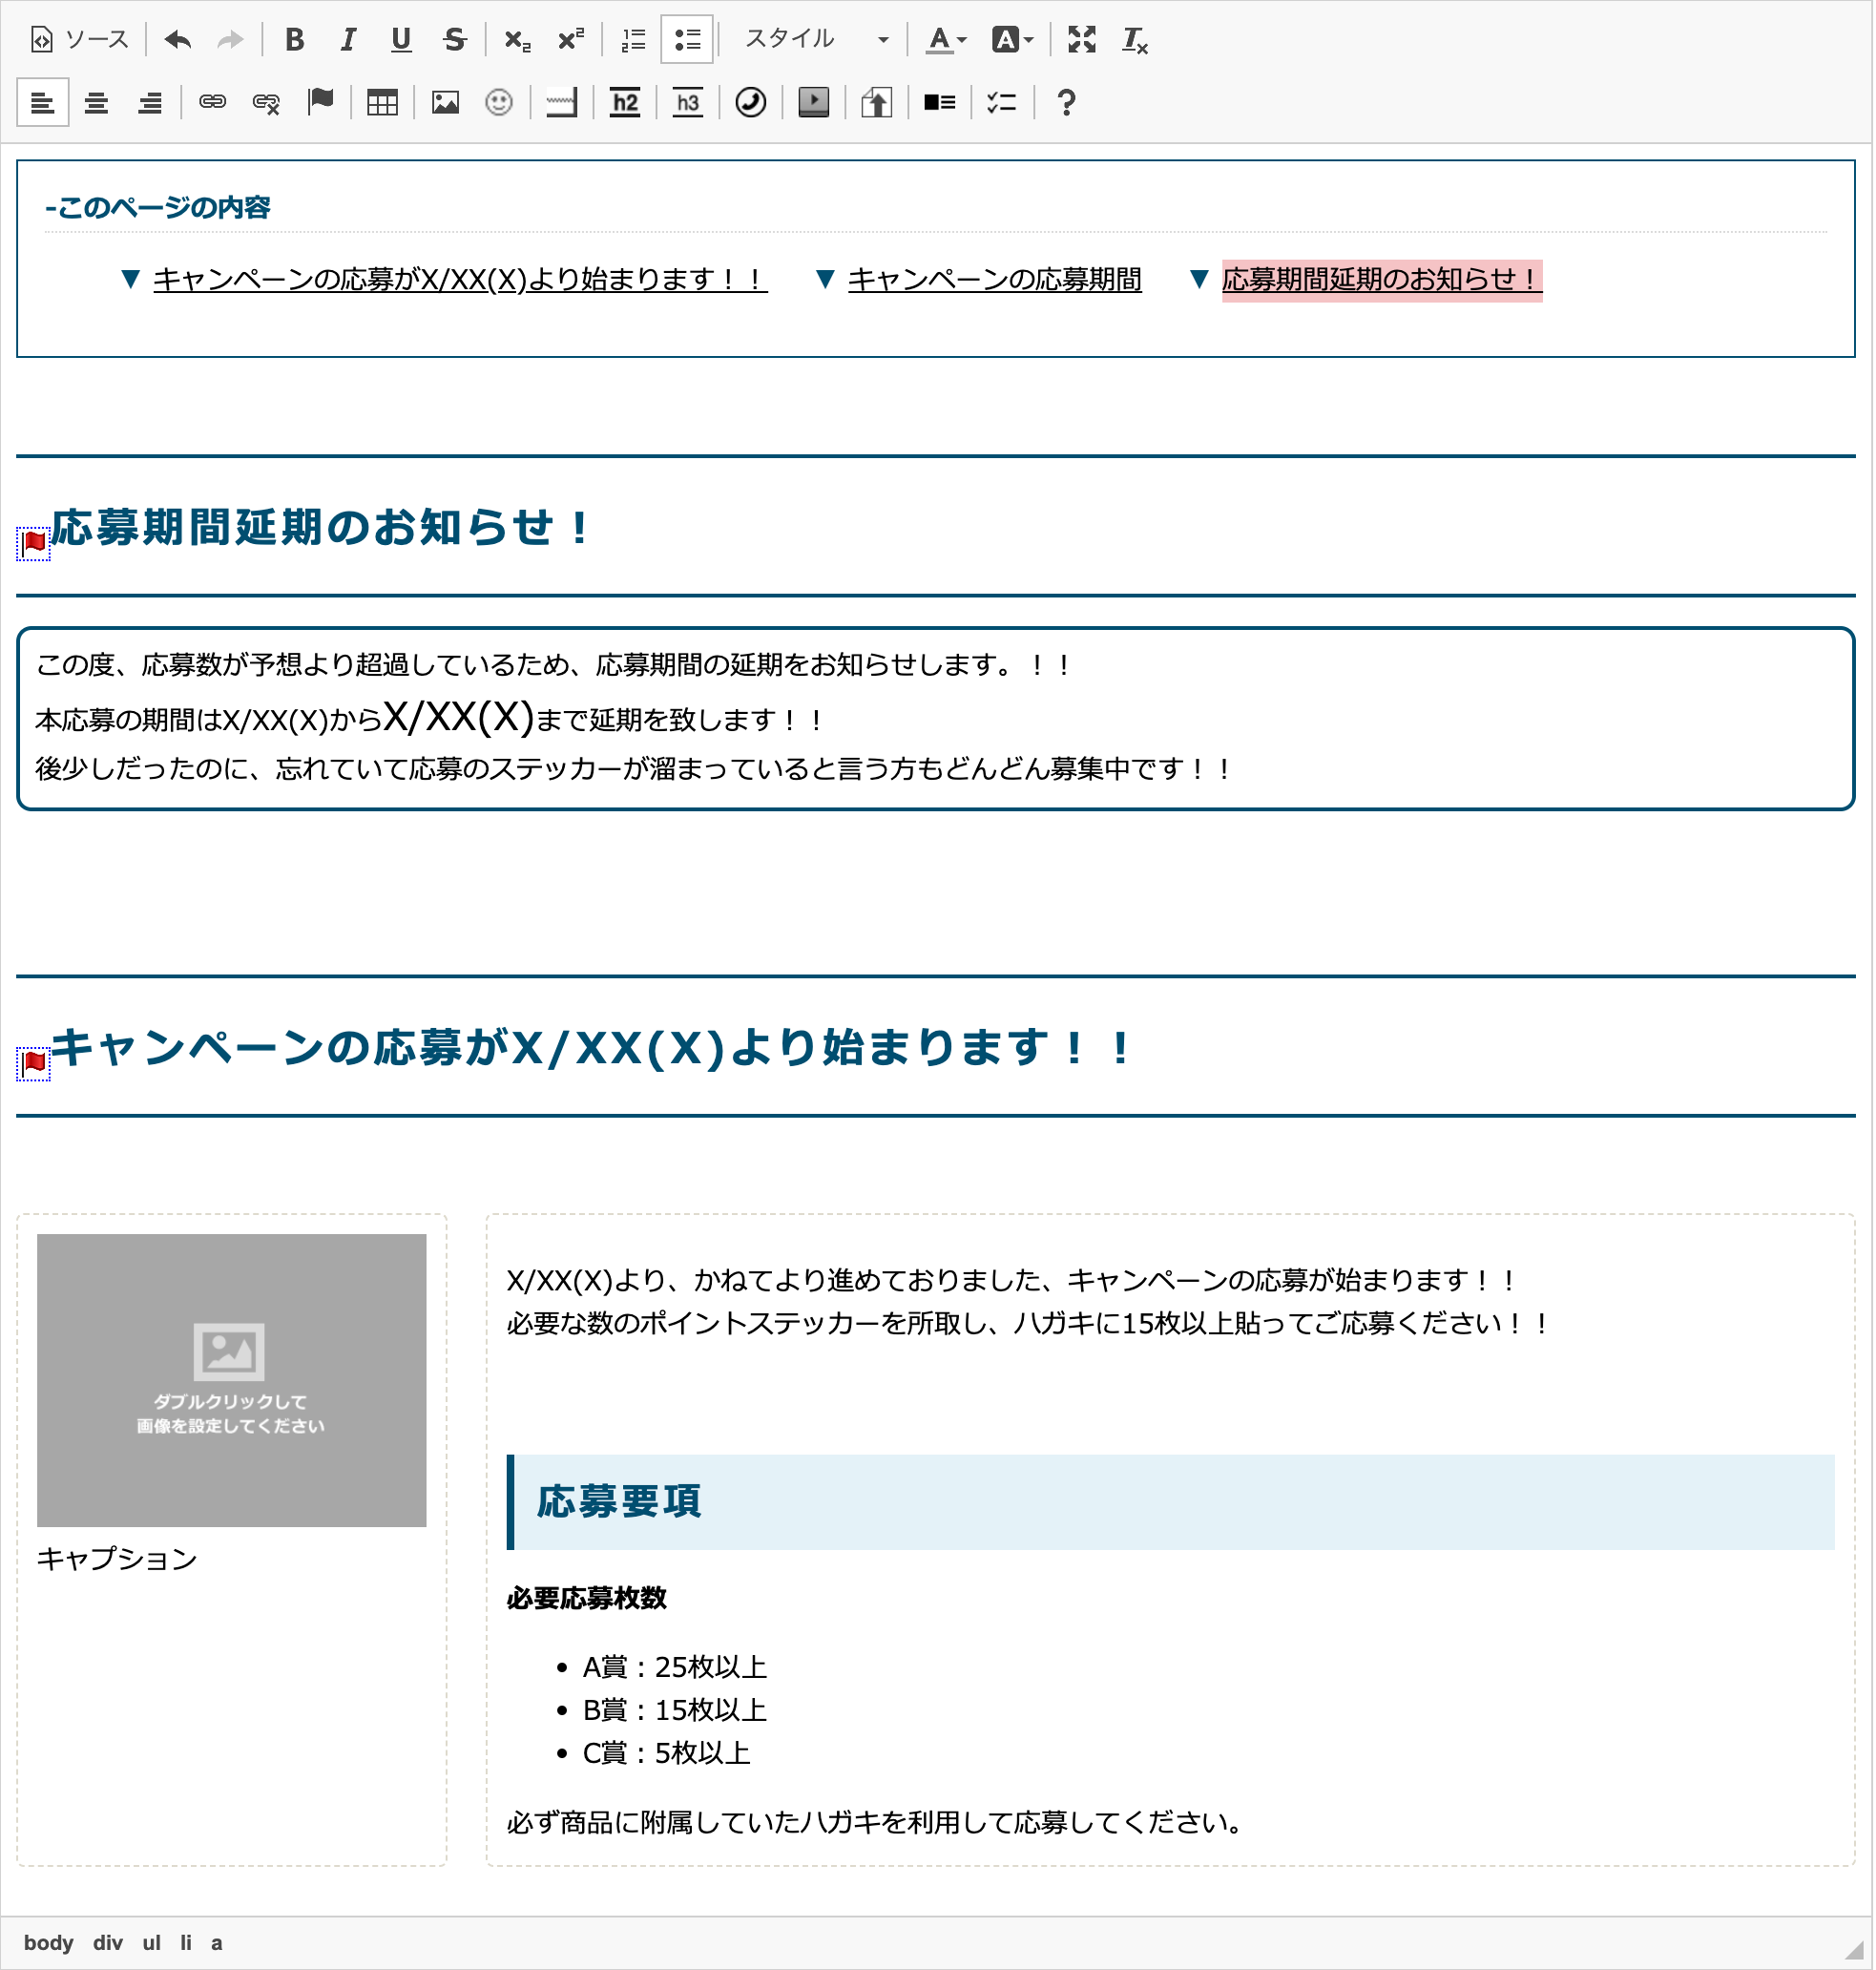Click line starting 必ず商品に附属していたハガキ
Viewport: 1876px width, 1970px height.
pyautogui.click(x=875, y=1822)
